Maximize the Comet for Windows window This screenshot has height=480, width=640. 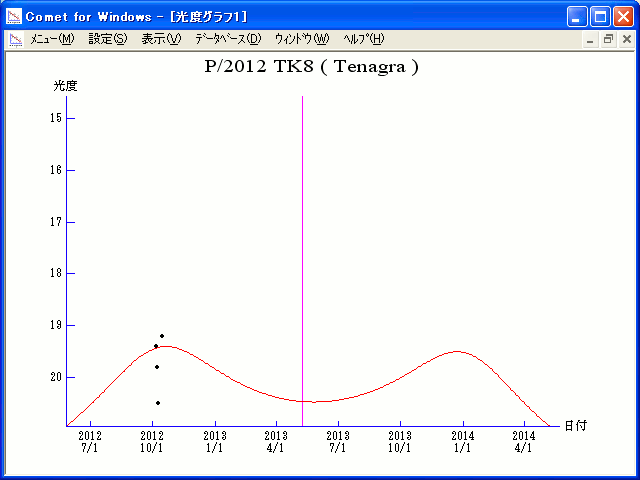point(600,17)
